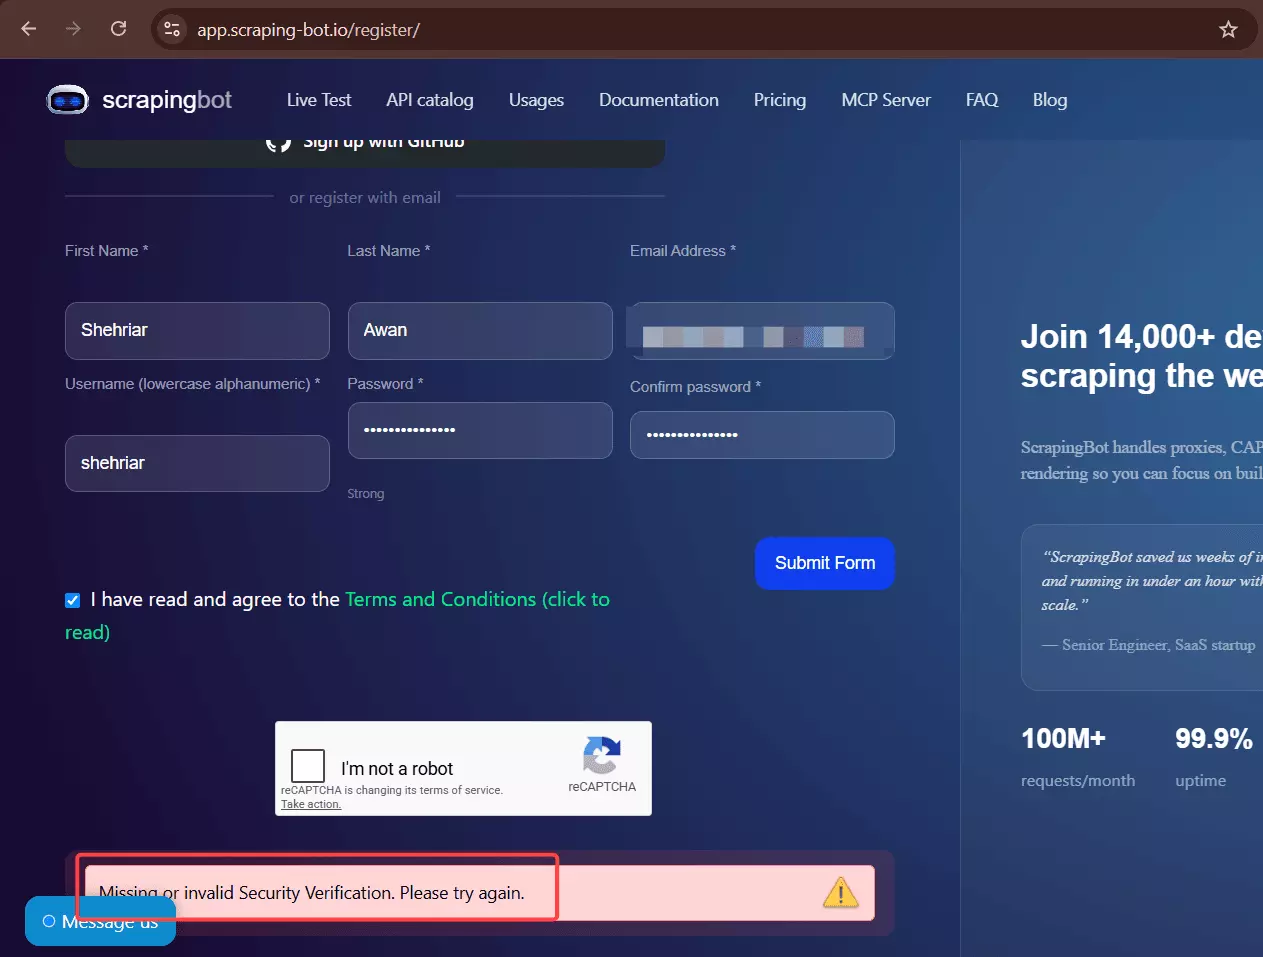
Task: Click the 'Join 14,000+' heading
Action: click(x=1141, y=356)
